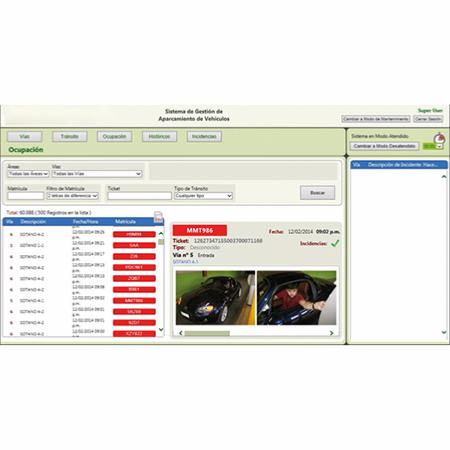Click the image strip horizontal scrollbar thumb
The height and width of the screenshot is (450, 450).
coord(207,333)
